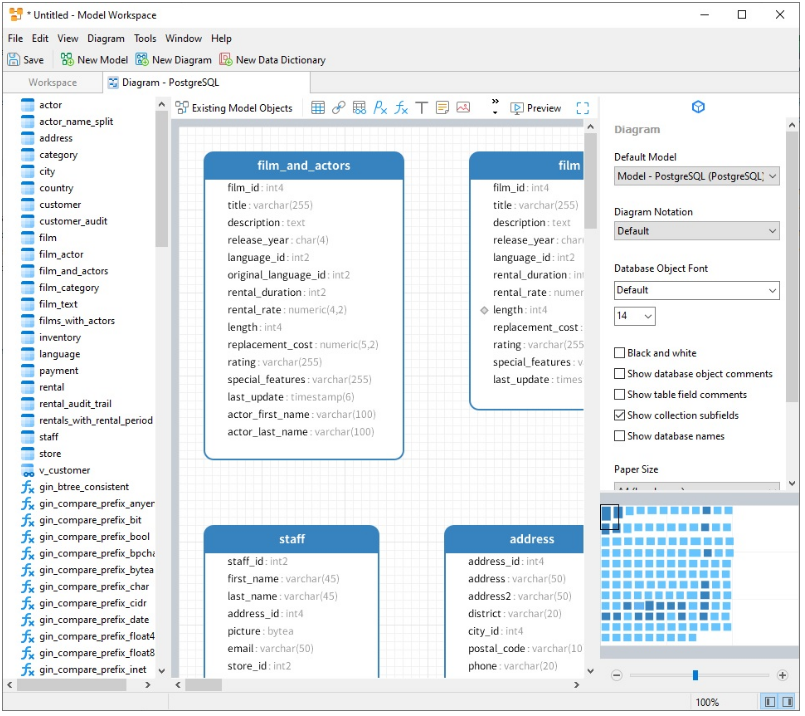Select the note tool icon
805x716 pixels.
(x=442, y=108)
